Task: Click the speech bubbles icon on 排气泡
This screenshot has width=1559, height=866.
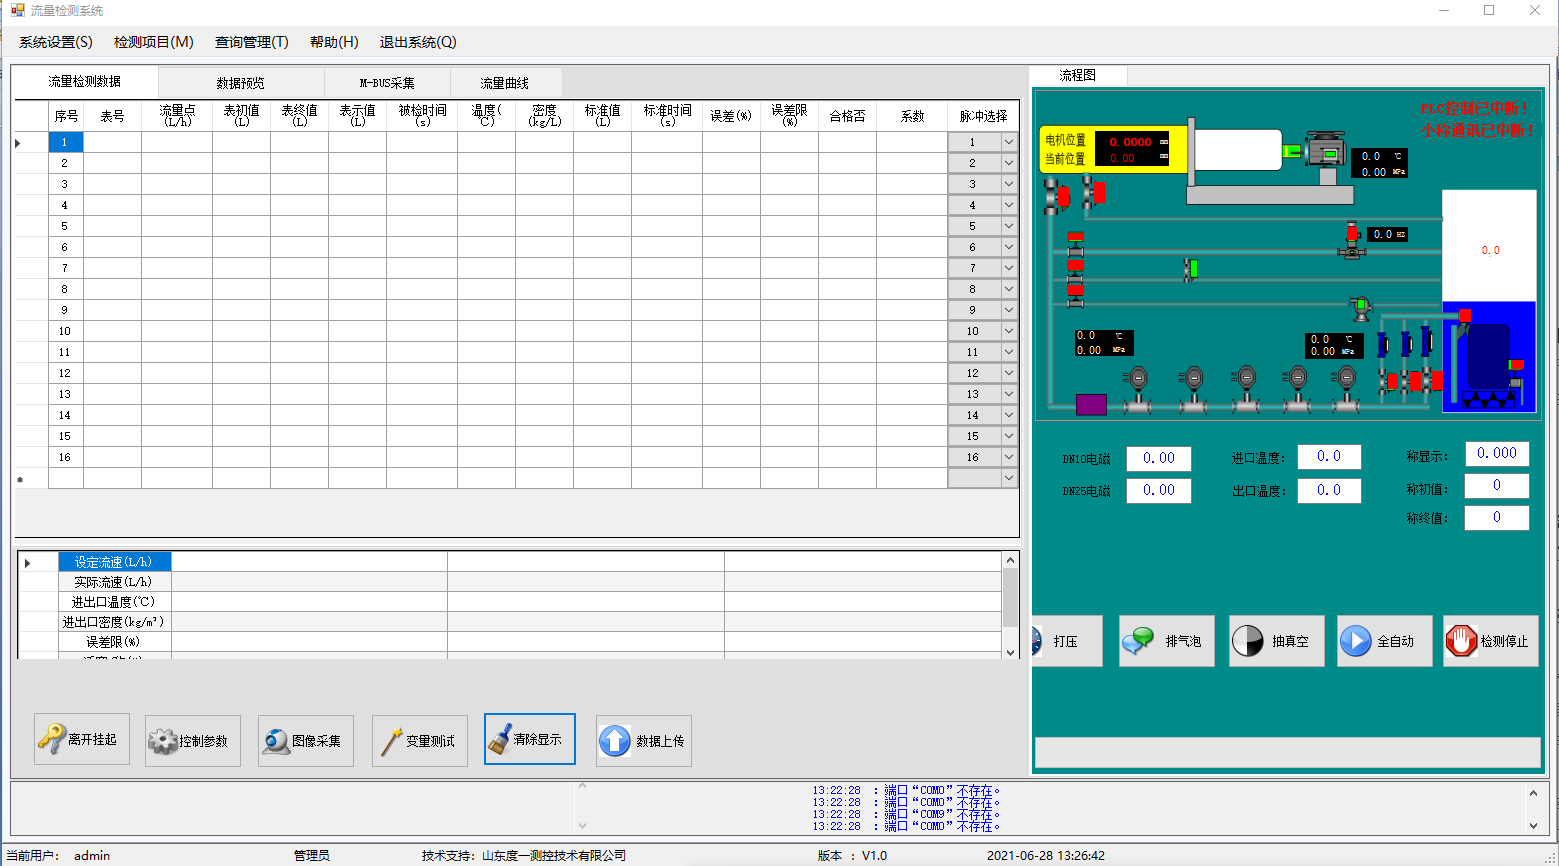Action: [x=1138, y=641]
